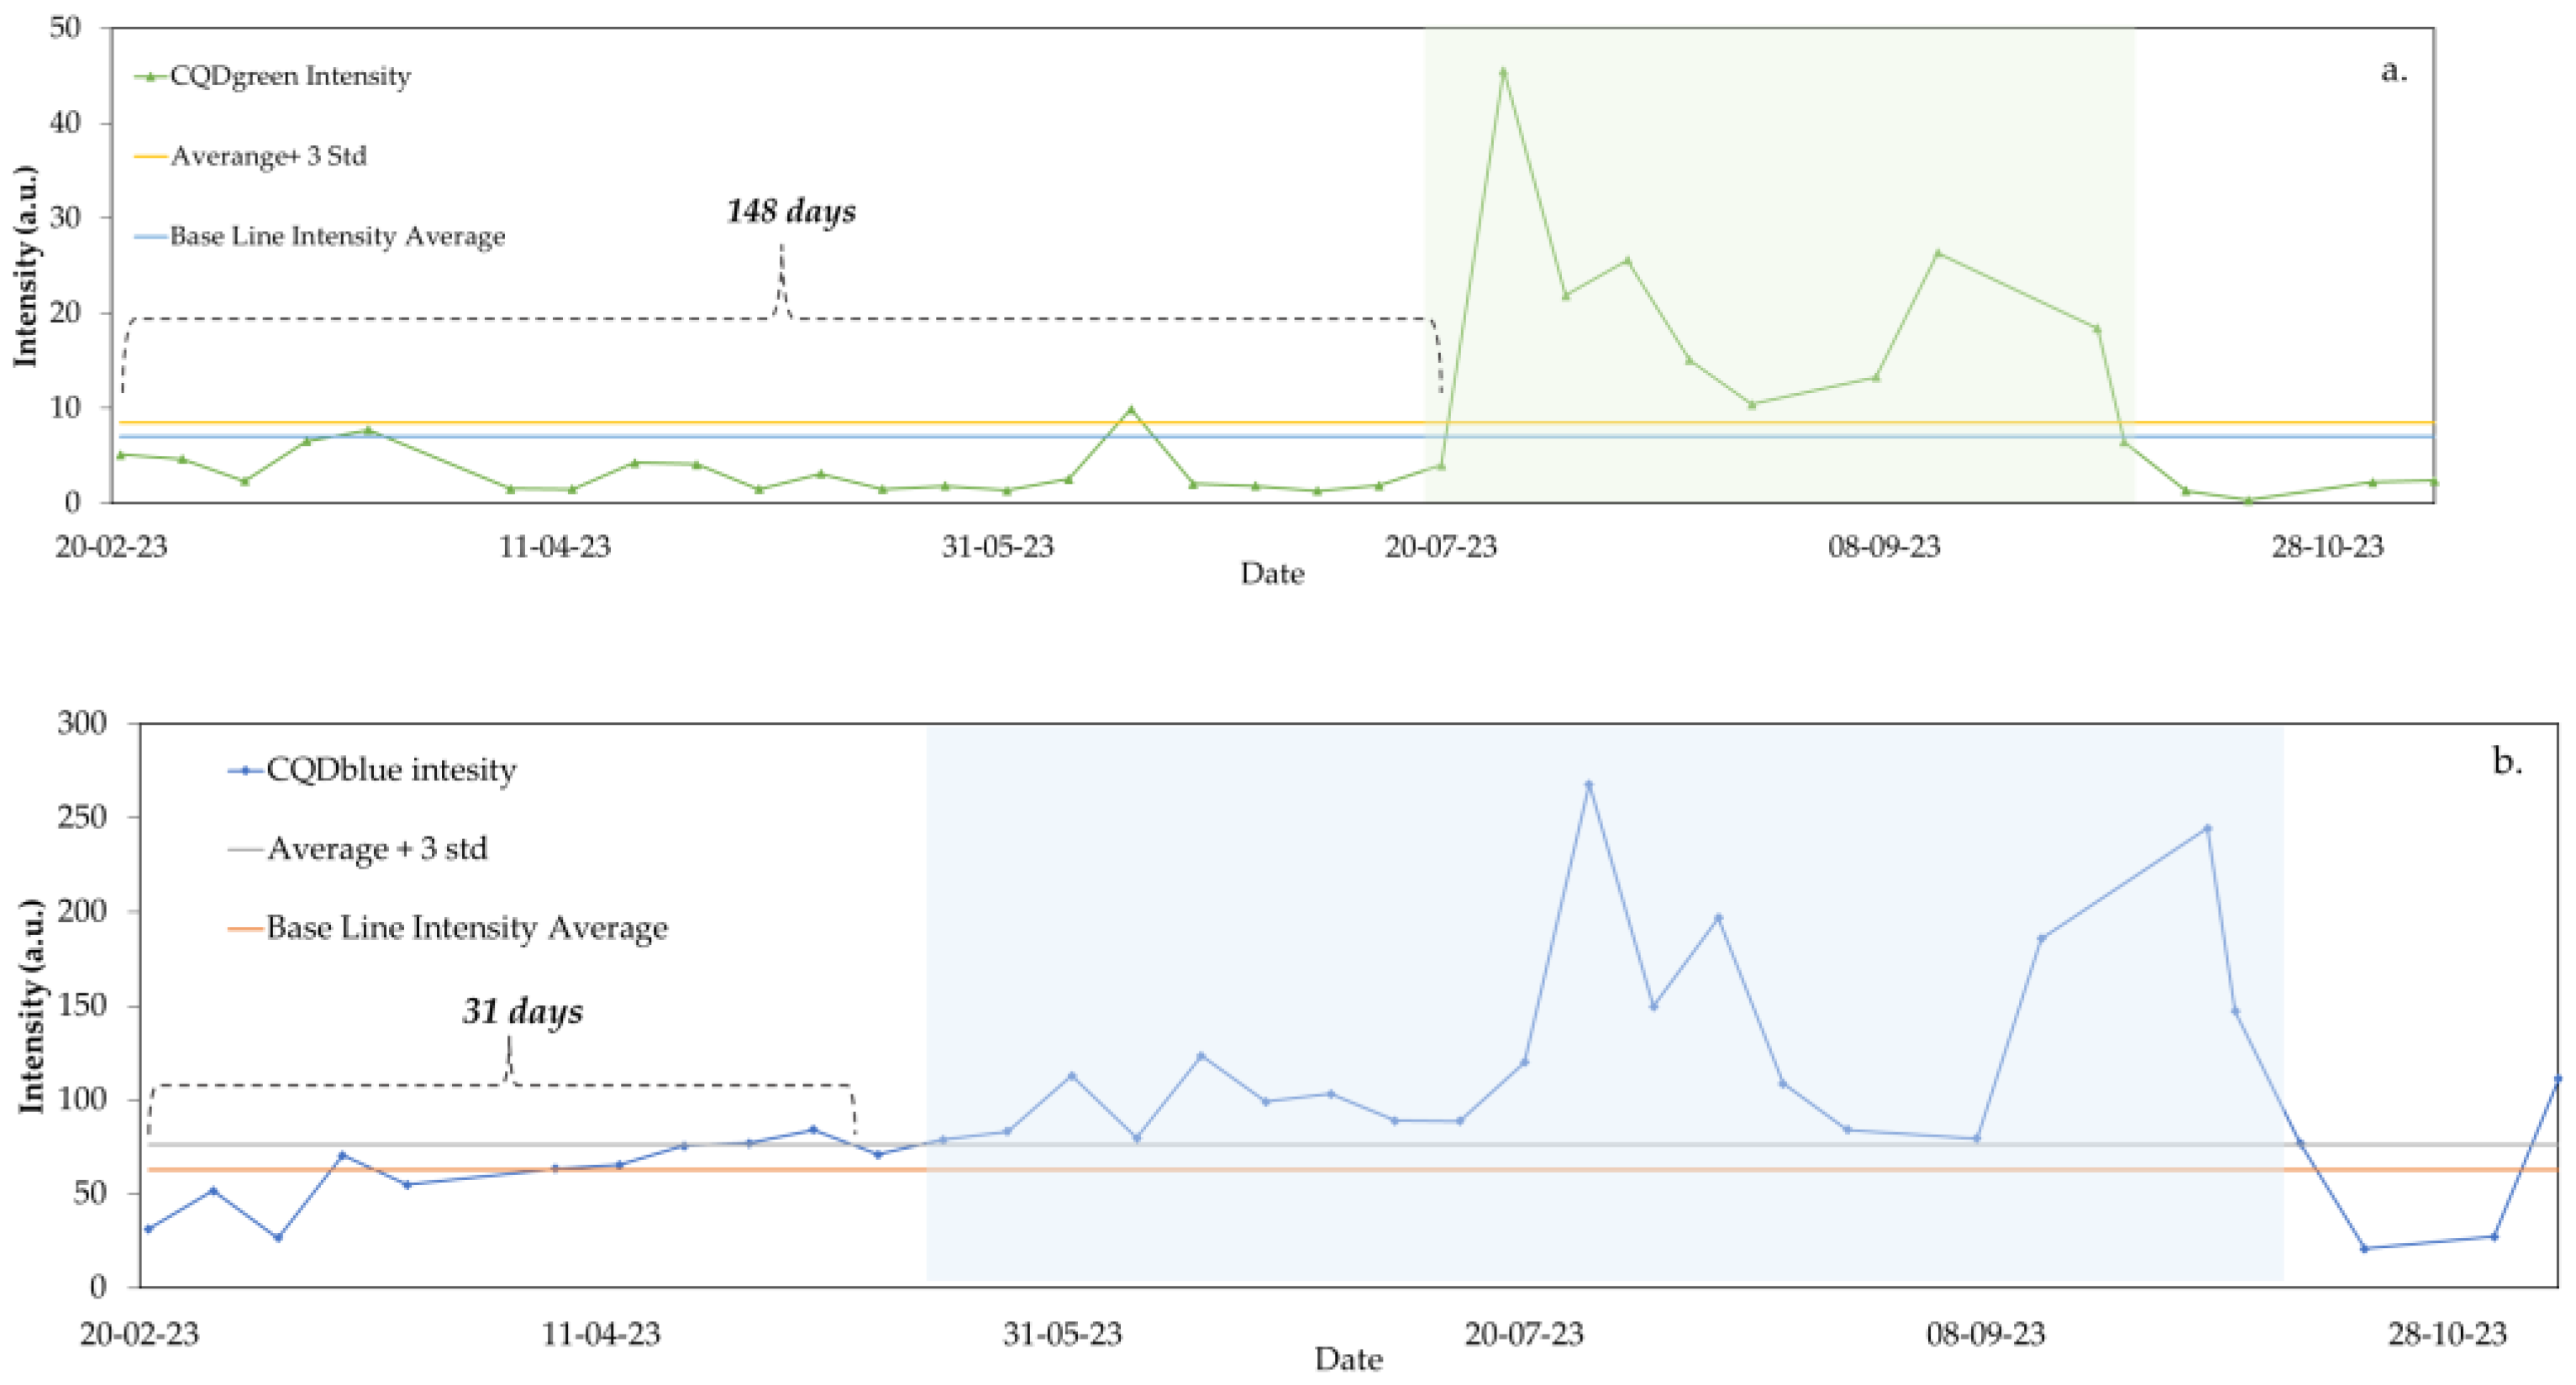Screen dimensions: 2576x1385
Task: Click the highest green data point peak
Action: tap(1503, 72)
